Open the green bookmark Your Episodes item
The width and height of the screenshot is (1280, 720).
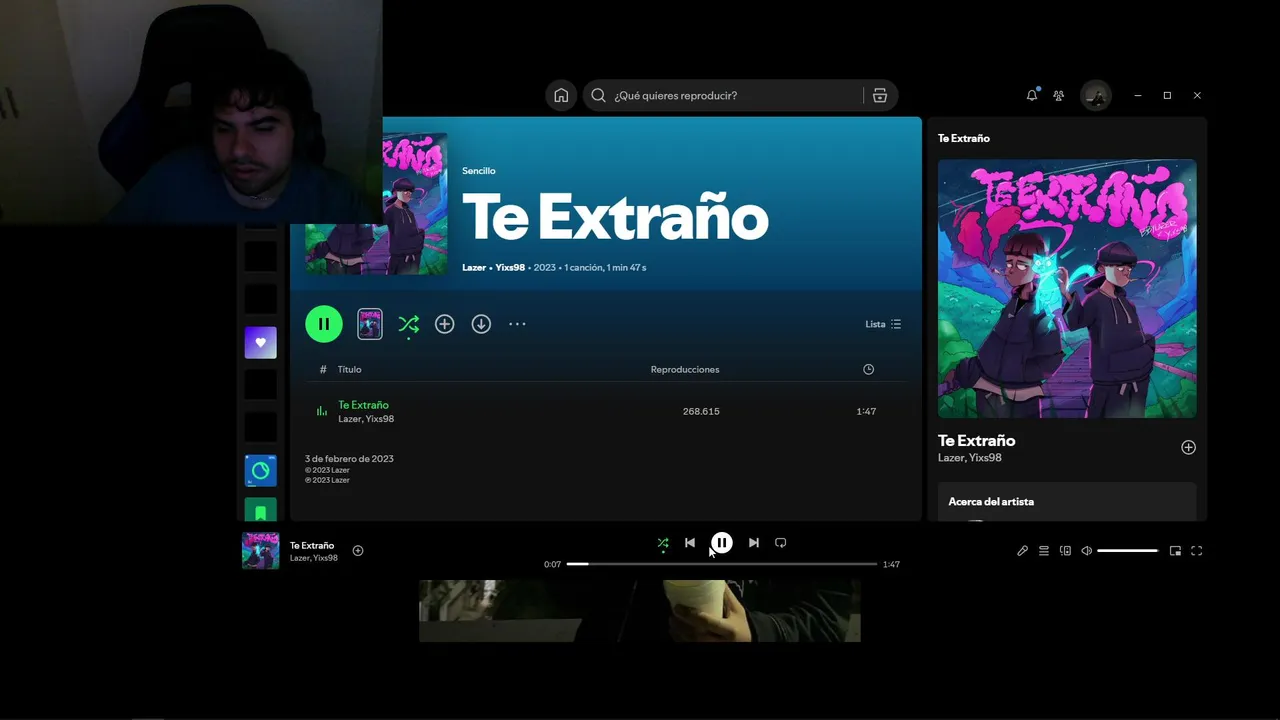tap(261, 510)
